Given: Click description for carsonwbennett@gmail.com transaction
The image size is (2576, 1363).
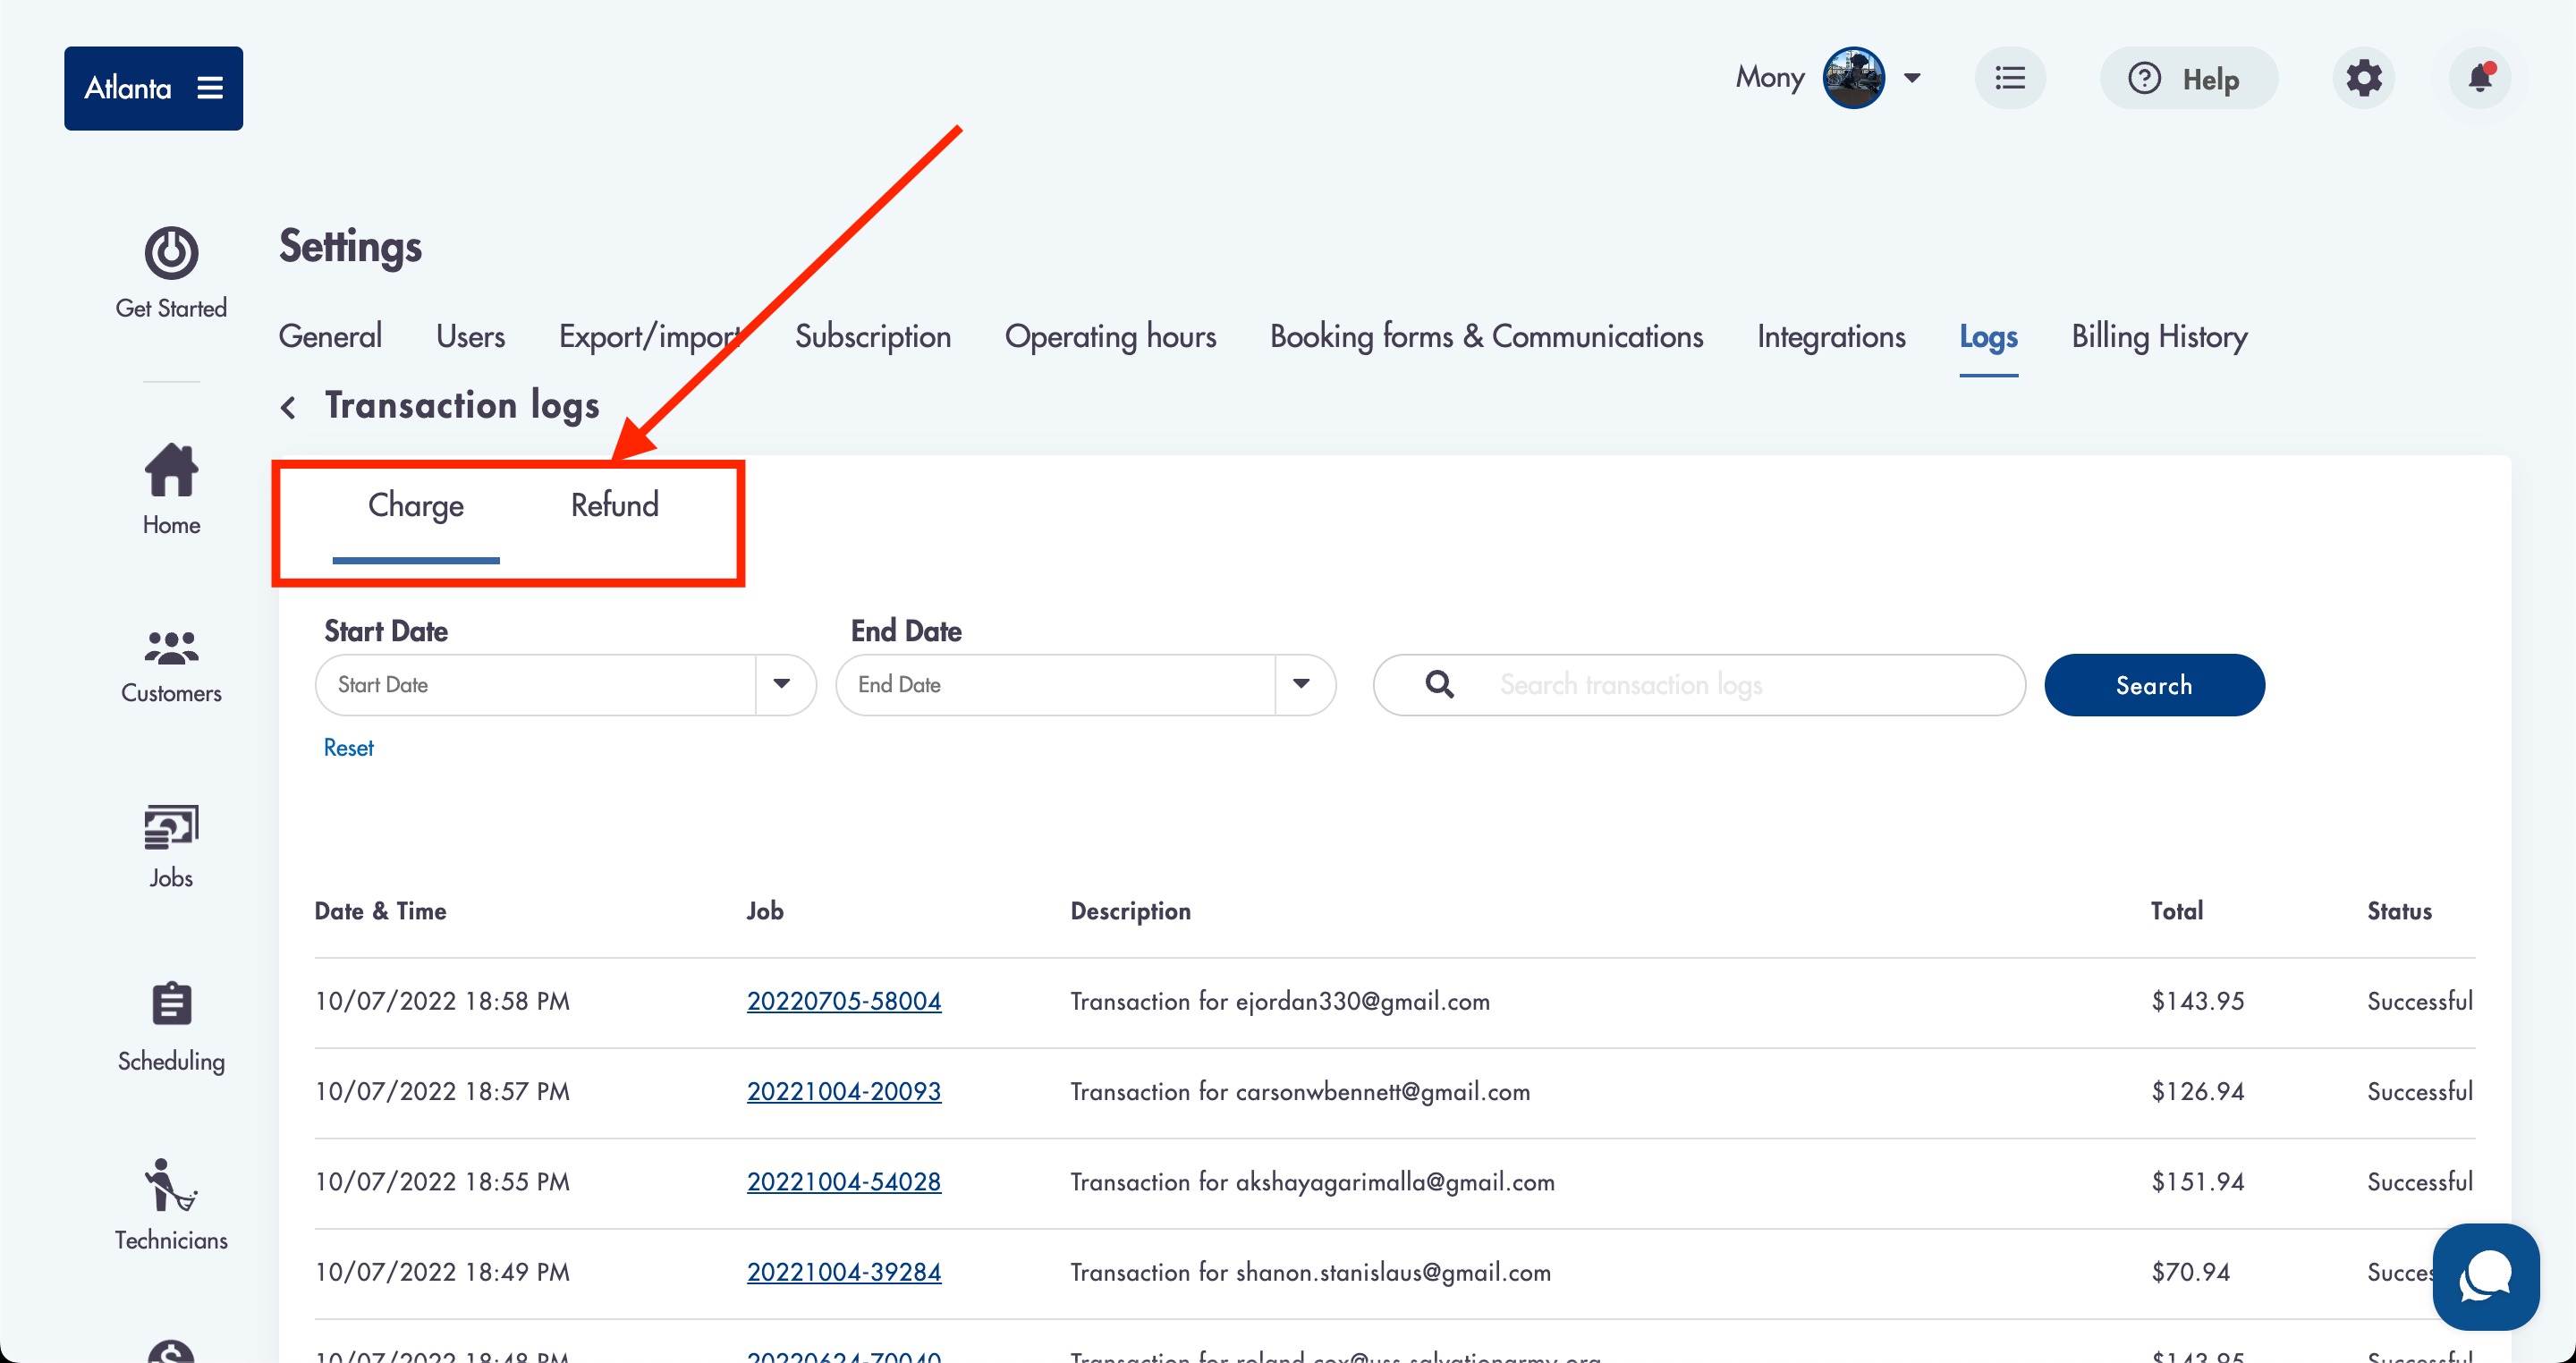Looking at the screenshot, I should click(1300, 1091).
